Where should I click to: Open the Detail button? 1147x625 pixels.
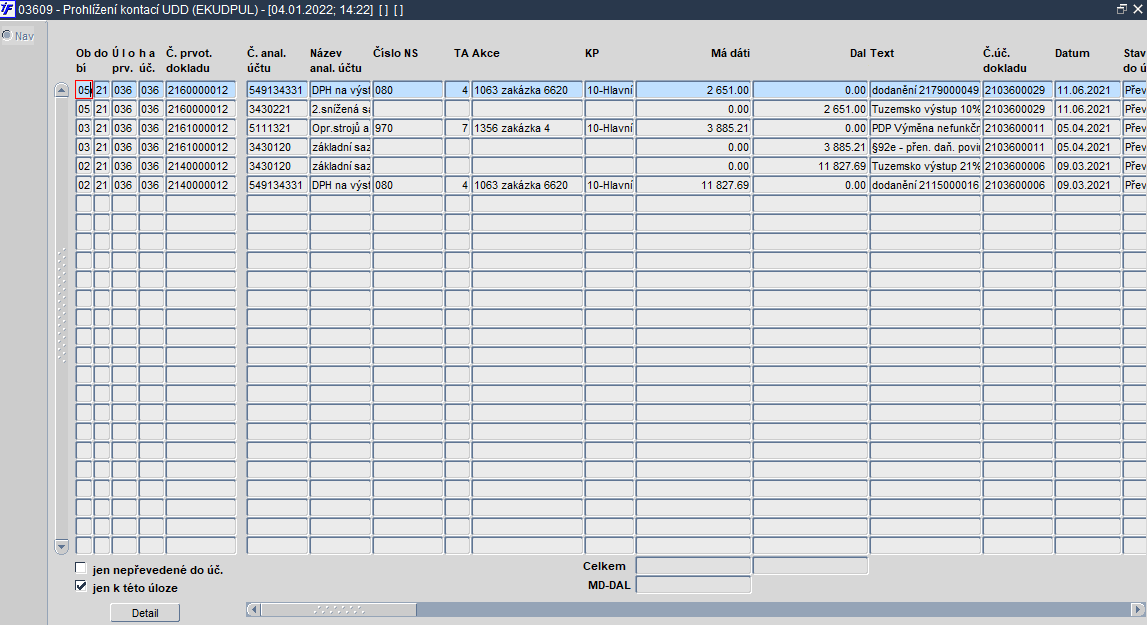[x=145, y=613]
